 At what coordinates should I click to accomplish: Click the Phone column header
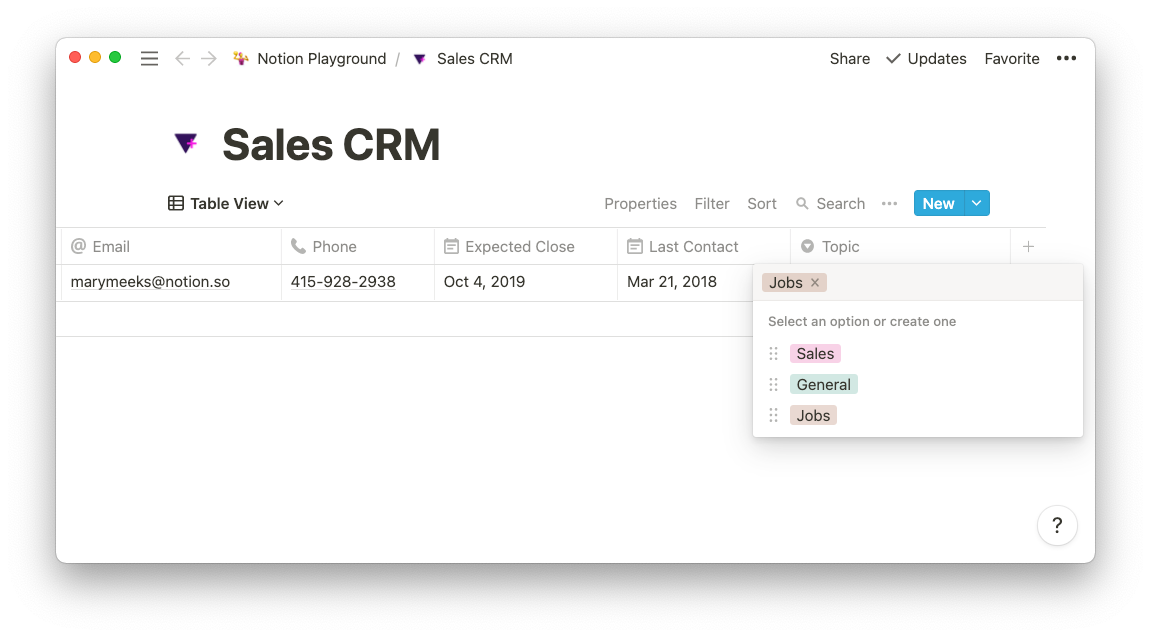[x=357, y=247]
